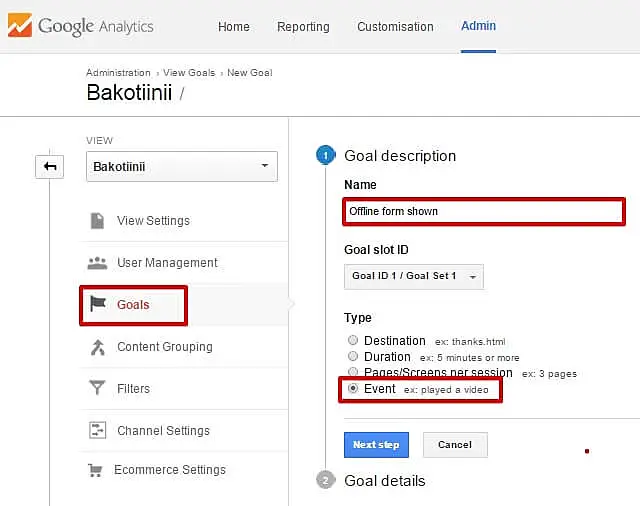
Task: Click the Ecommerce Settings cart icon
Action: tap(96, 470)
